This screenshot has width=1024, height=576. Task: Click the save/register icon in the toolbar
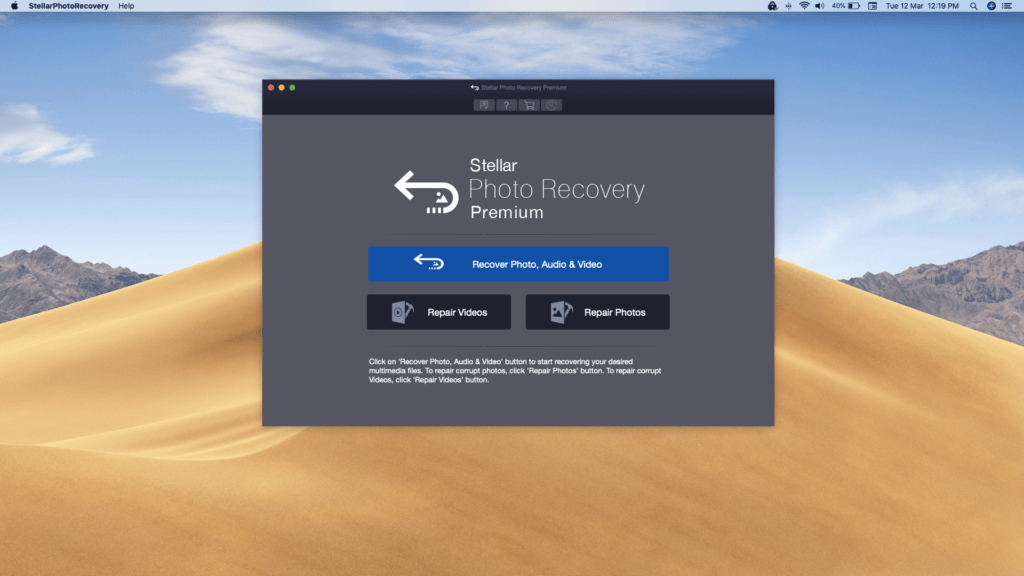[x=483, y=105]
